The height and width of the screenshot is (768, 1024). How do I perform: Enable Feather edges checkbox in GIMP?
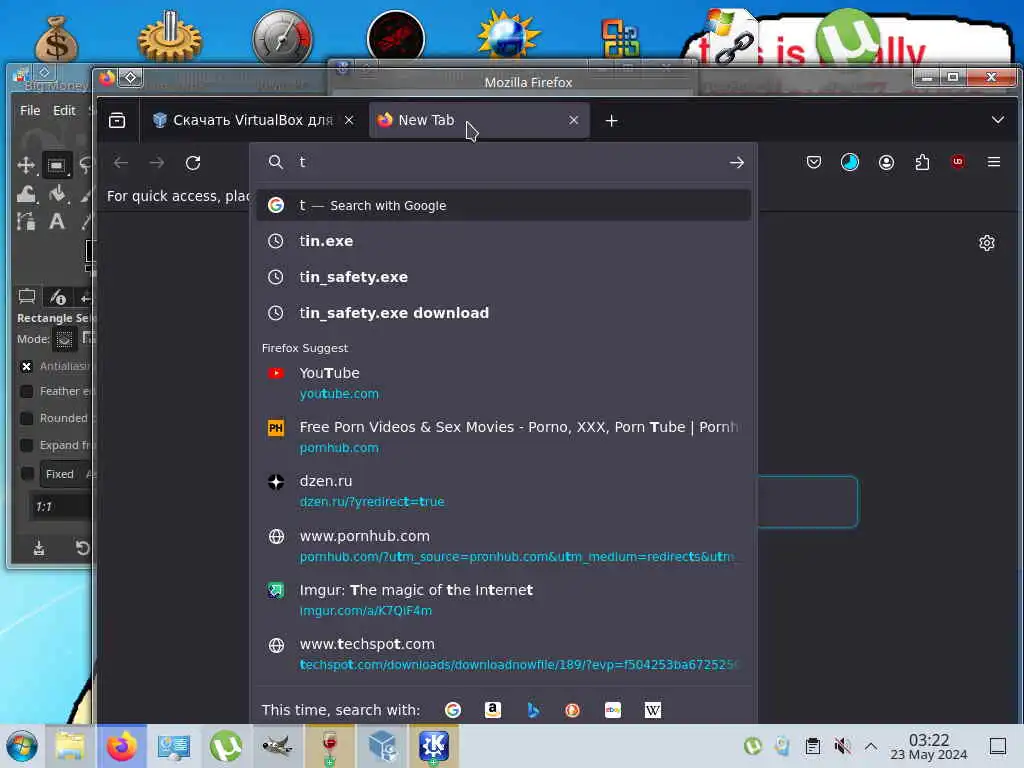click(x=27, y=391)
